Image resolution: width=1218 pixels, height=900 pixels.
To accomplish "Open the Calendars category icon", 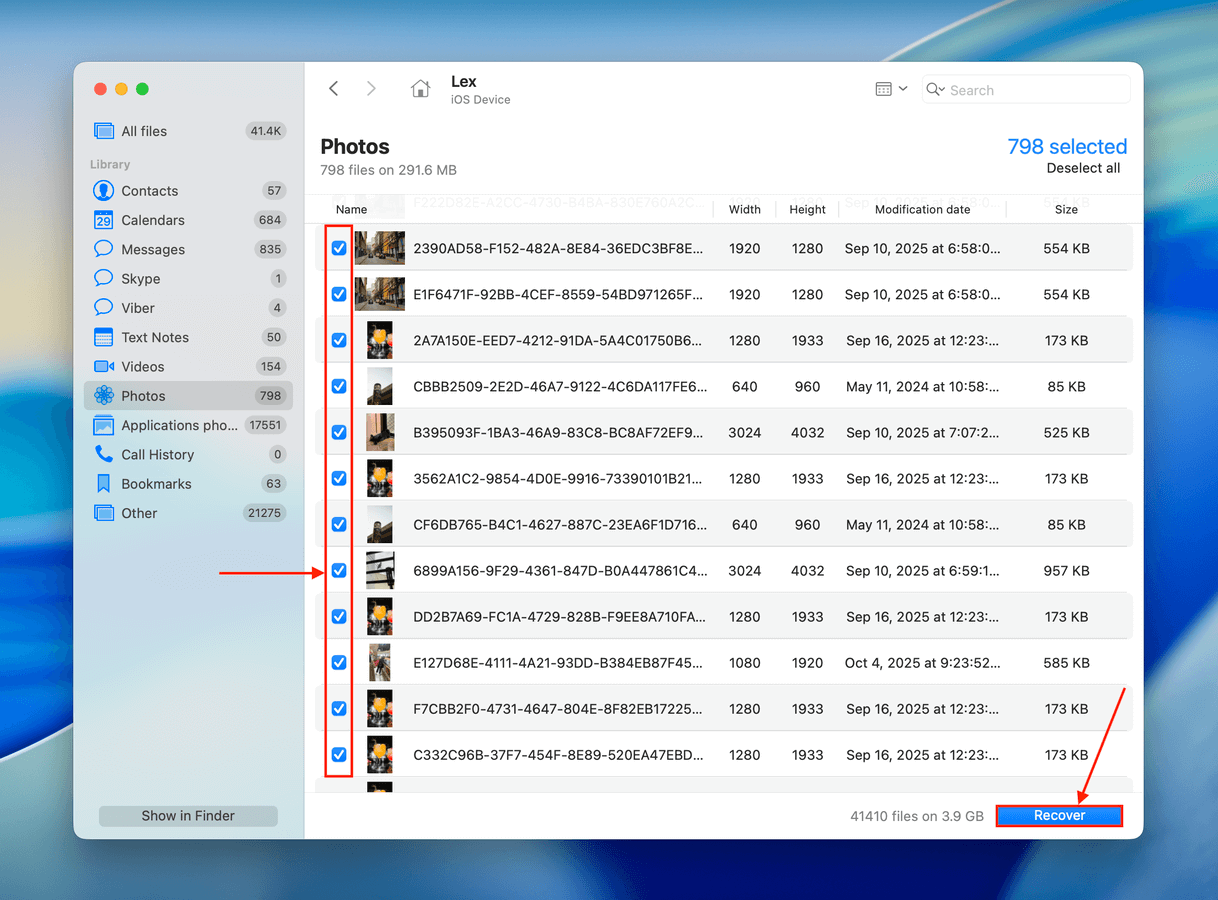I will [x=103, y=220].
